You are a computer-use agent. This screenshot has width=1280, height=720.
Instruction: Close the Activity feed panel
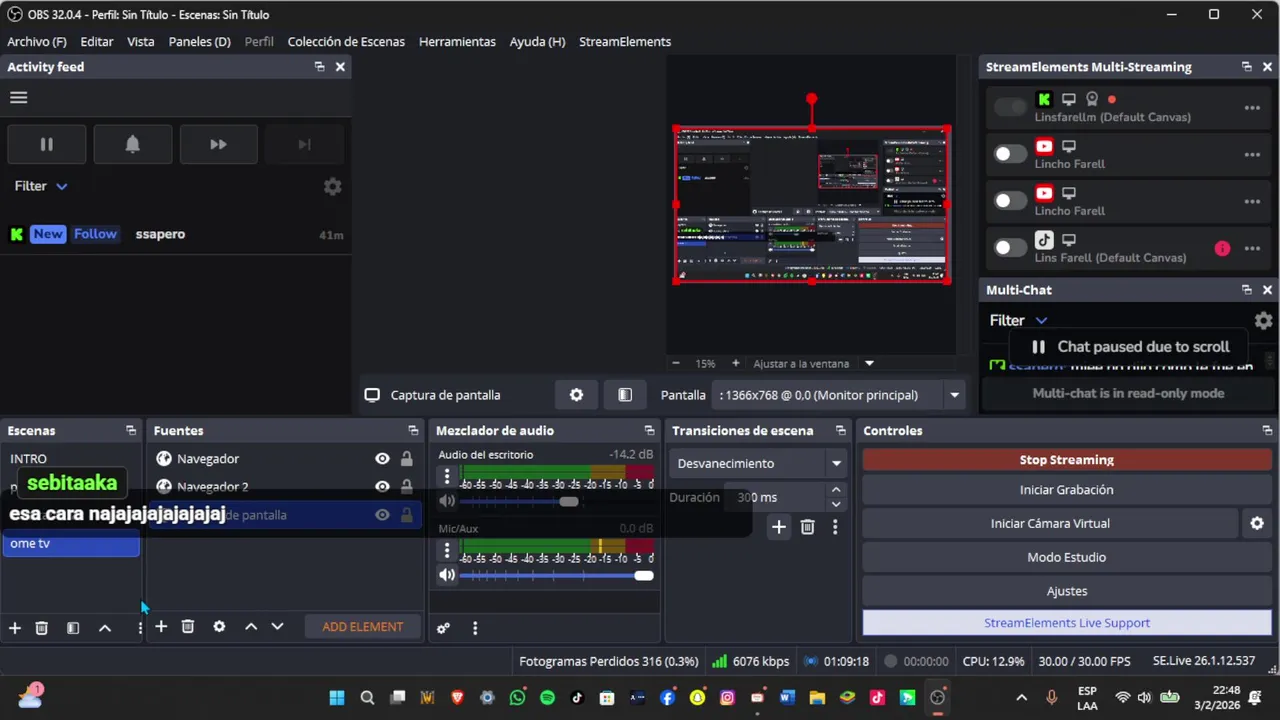pos(340,67)
